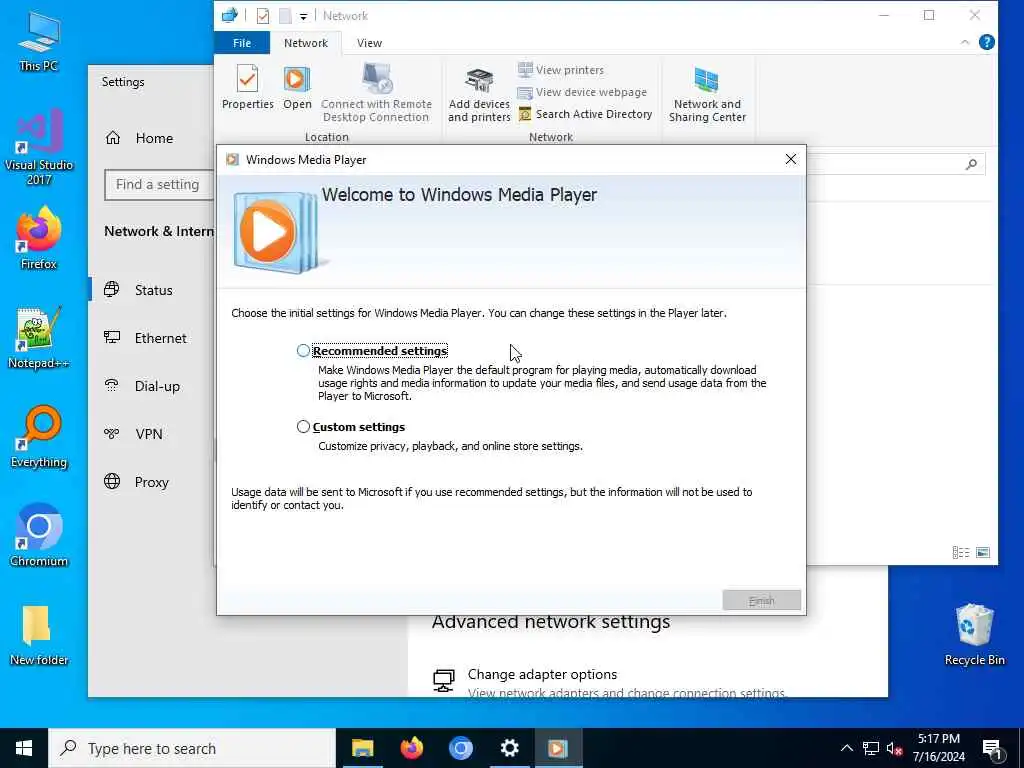The height and width of the screenshot is (768, 1024).
Task: Click Add devices and printers icon
Action: [x=479, y=95]
